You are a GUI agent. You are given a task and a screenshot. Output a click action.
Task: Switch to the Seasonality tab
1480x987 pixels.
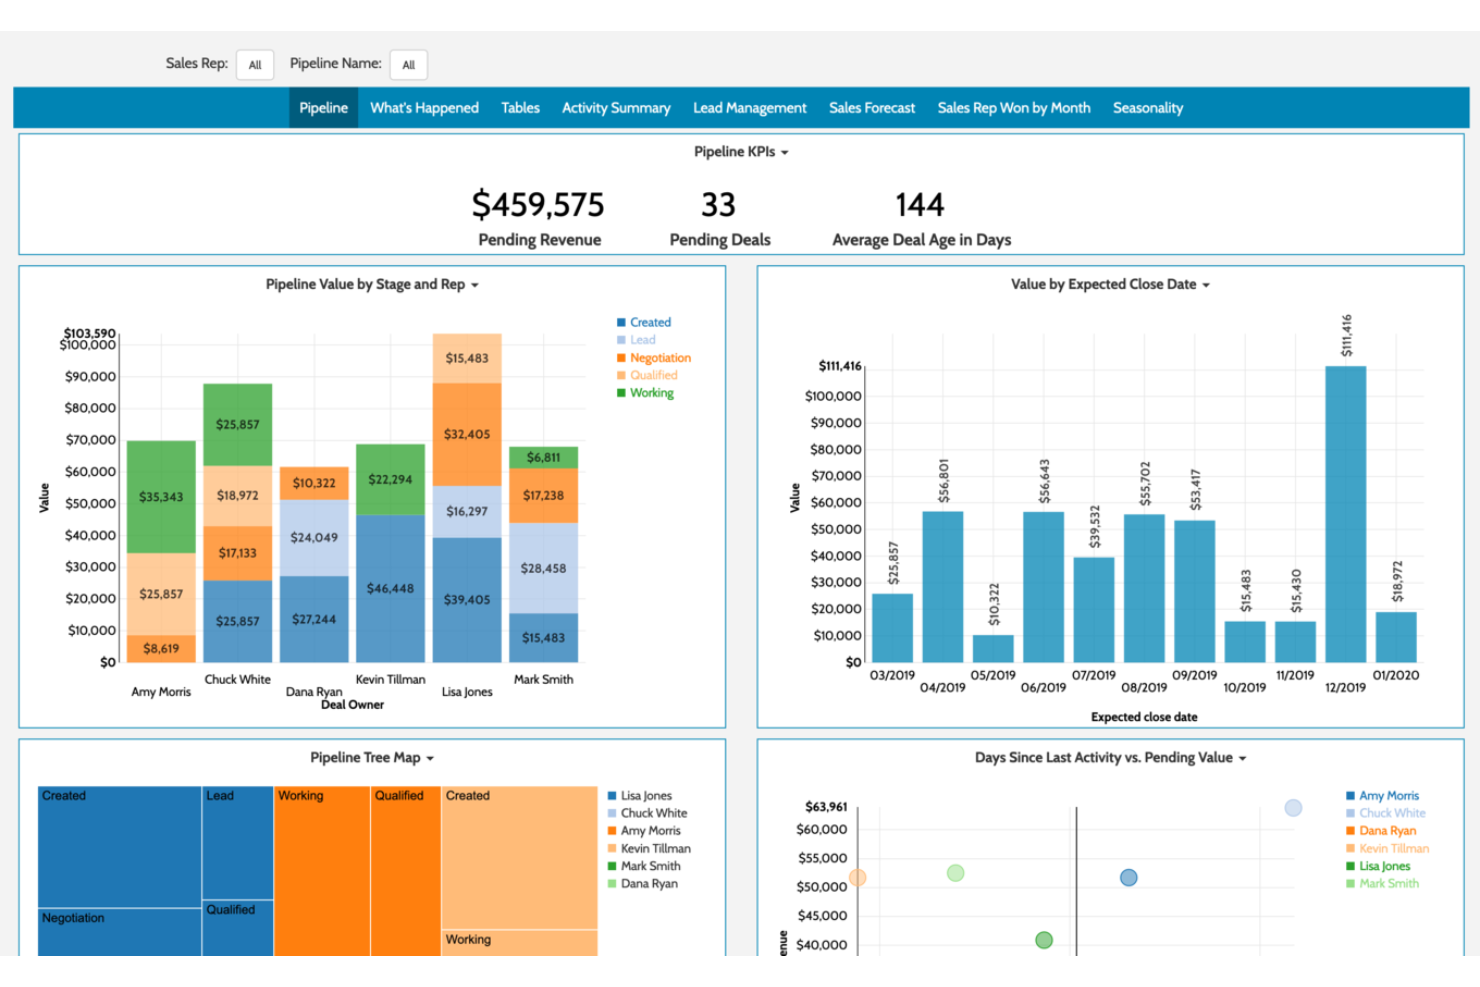1147,107
